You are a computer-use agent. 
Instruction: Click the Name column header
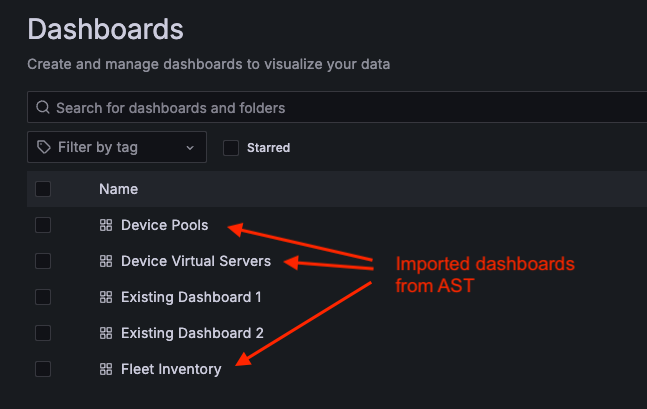[x=118, y=189]
